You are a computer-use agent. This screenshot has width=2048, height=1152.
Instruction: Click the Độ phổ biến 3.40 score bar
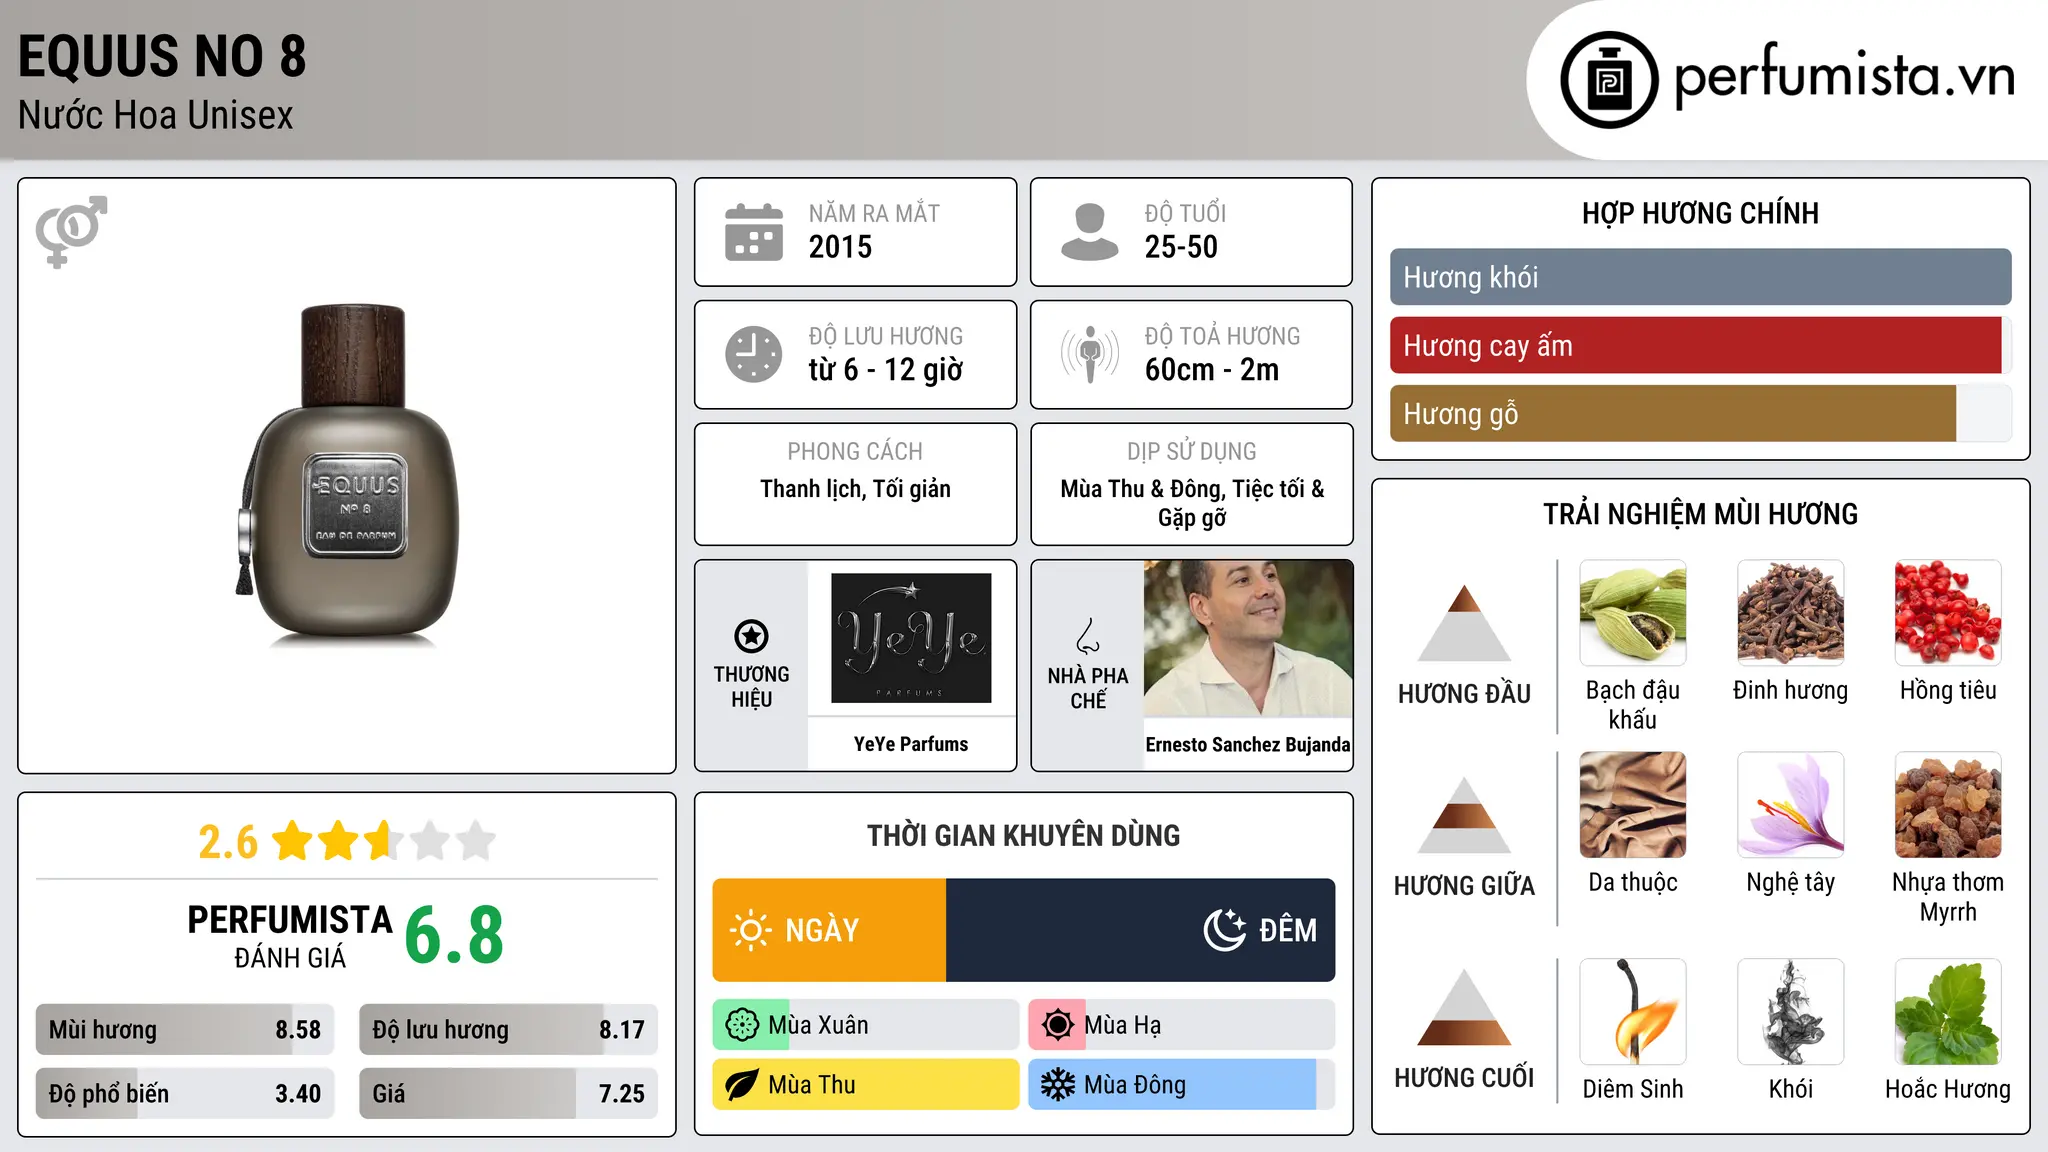[185, 1093]
